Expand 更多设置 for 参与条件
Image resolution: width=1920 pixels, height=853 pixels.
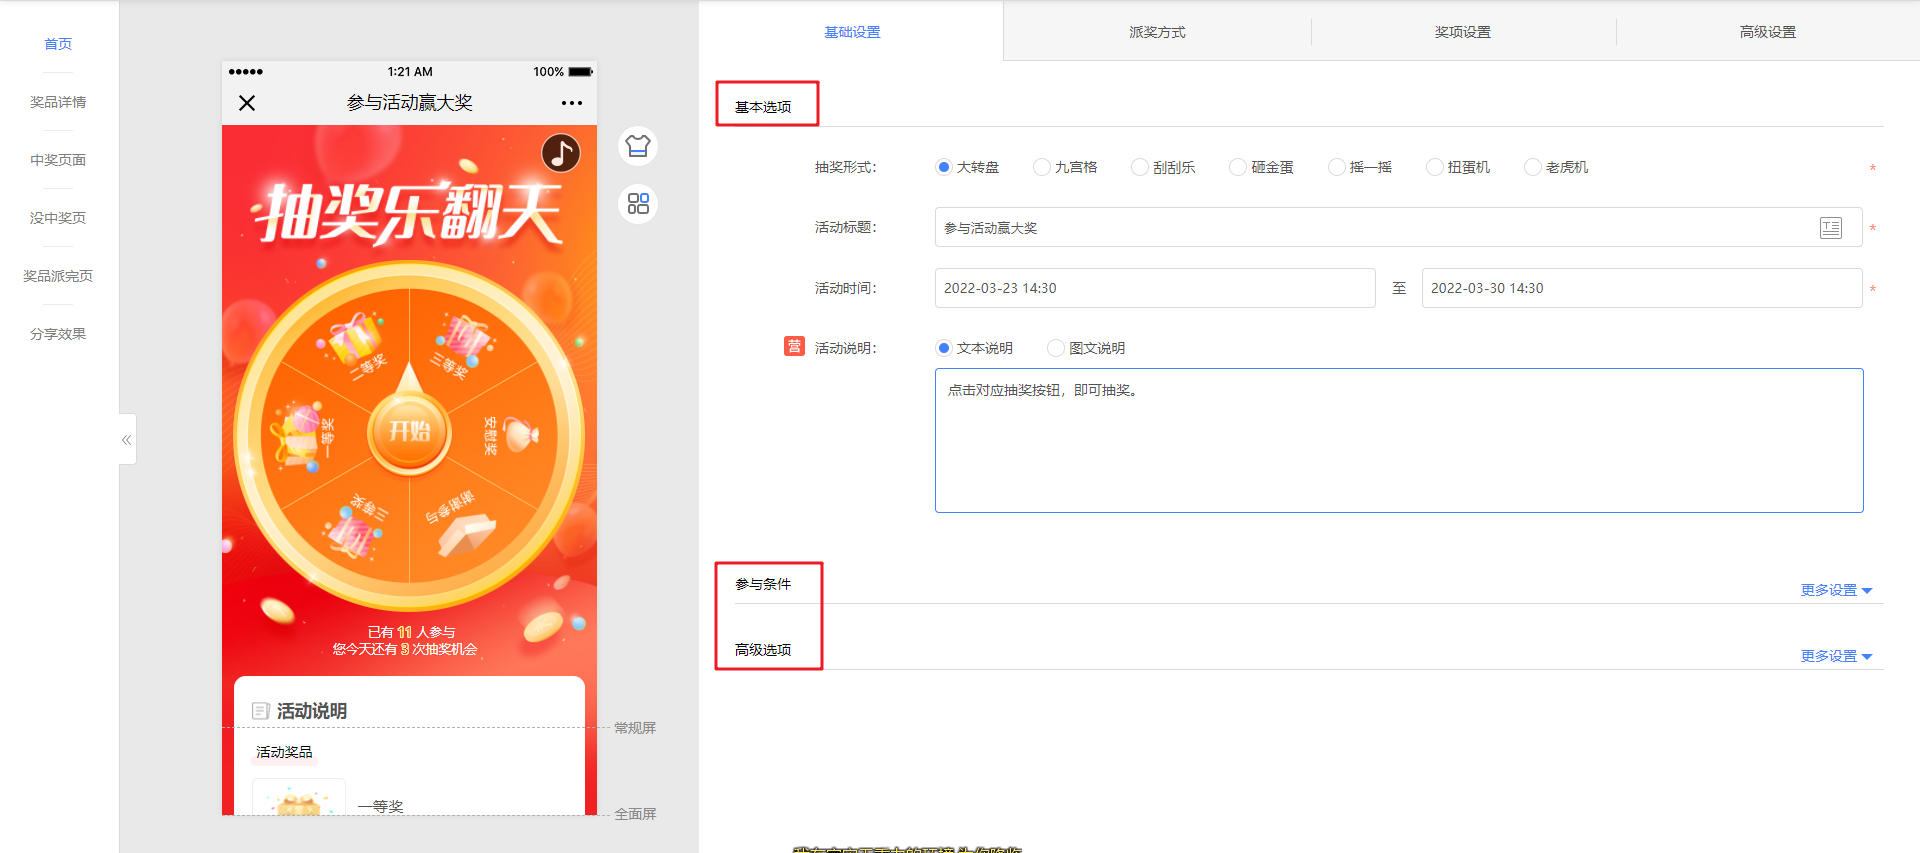click(x=1836, y=590)
